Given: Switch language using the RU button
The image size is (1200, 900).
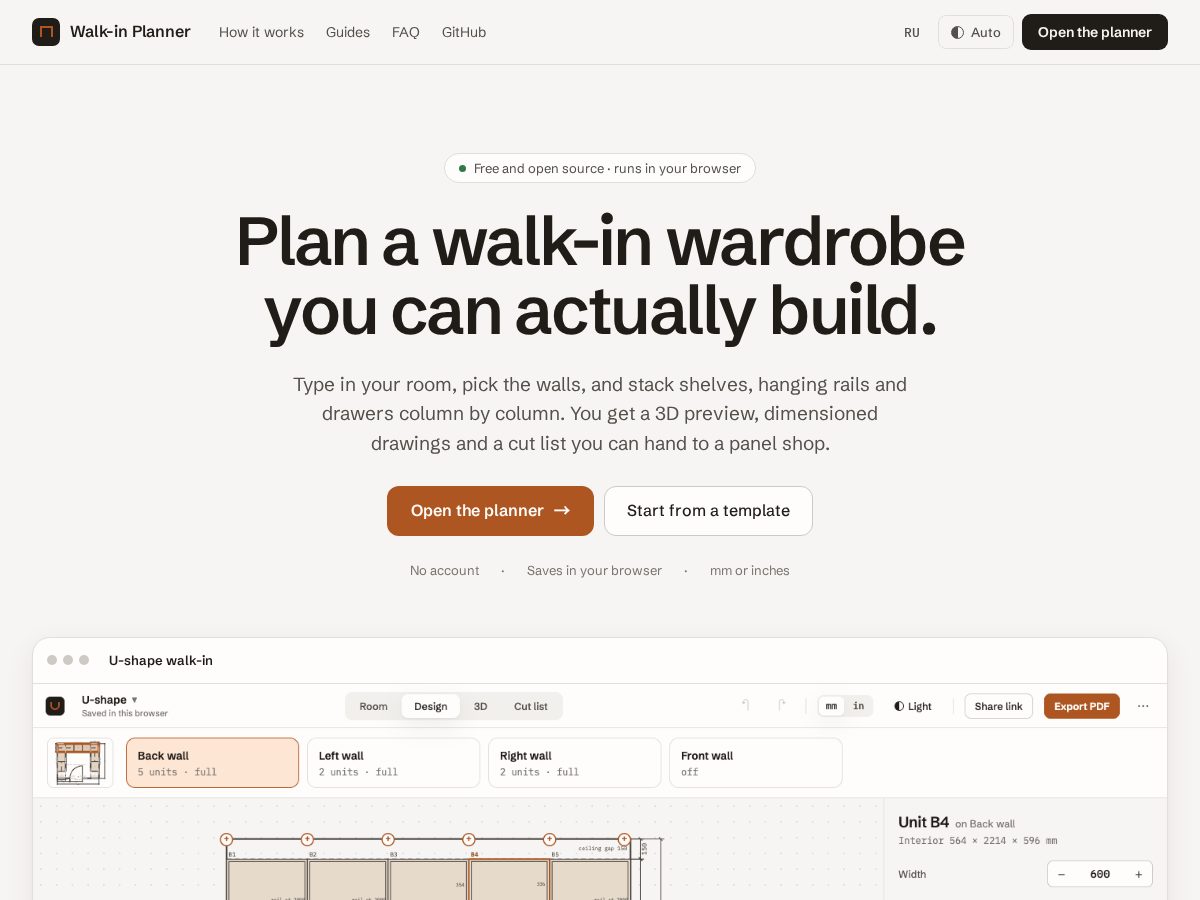Looking at the screenshot, I should (912, 32).
